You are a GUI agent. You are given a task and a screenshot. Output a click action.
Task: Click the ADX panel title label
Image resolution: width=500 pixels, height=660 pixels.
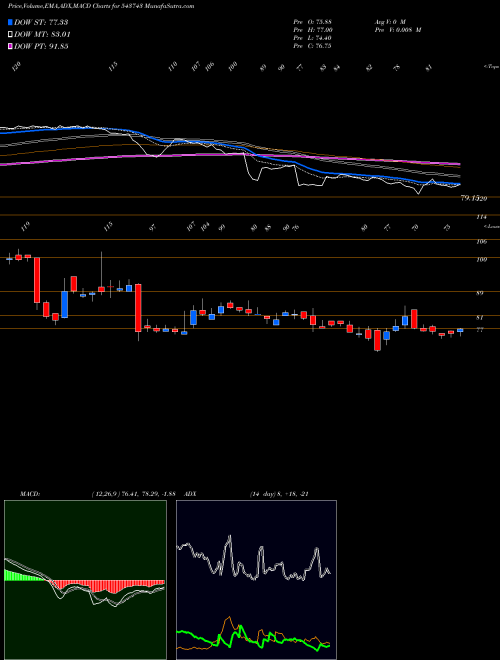pyautogui.click(x=190, y=494)
